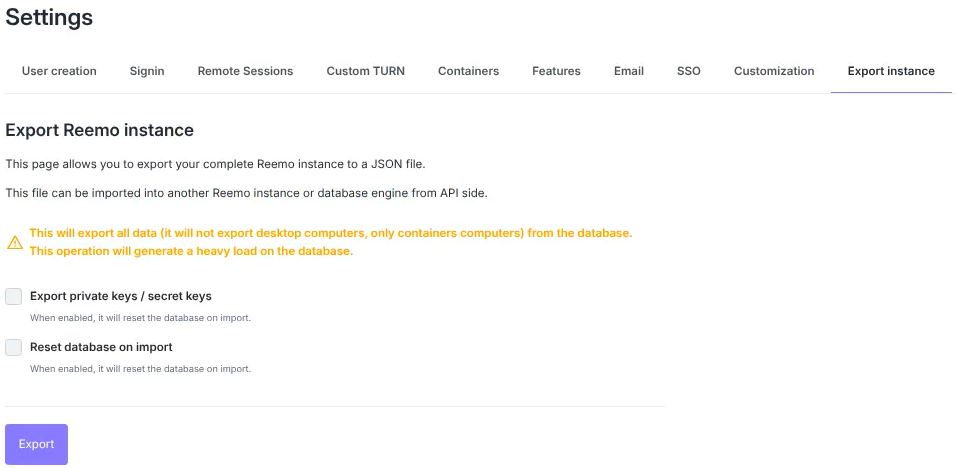Click the Export Reemo instance heading
Screen dimensions: 956x468
click(99, 130)
